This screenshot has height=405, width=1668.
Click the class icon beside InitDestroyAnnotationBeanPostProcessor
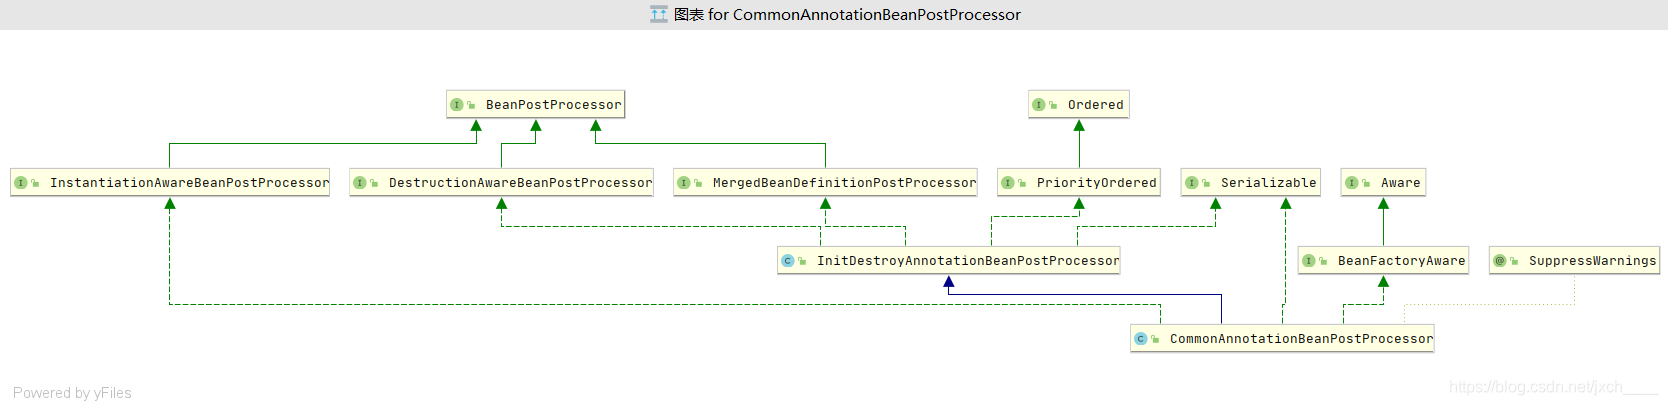(x=788, y=261)
